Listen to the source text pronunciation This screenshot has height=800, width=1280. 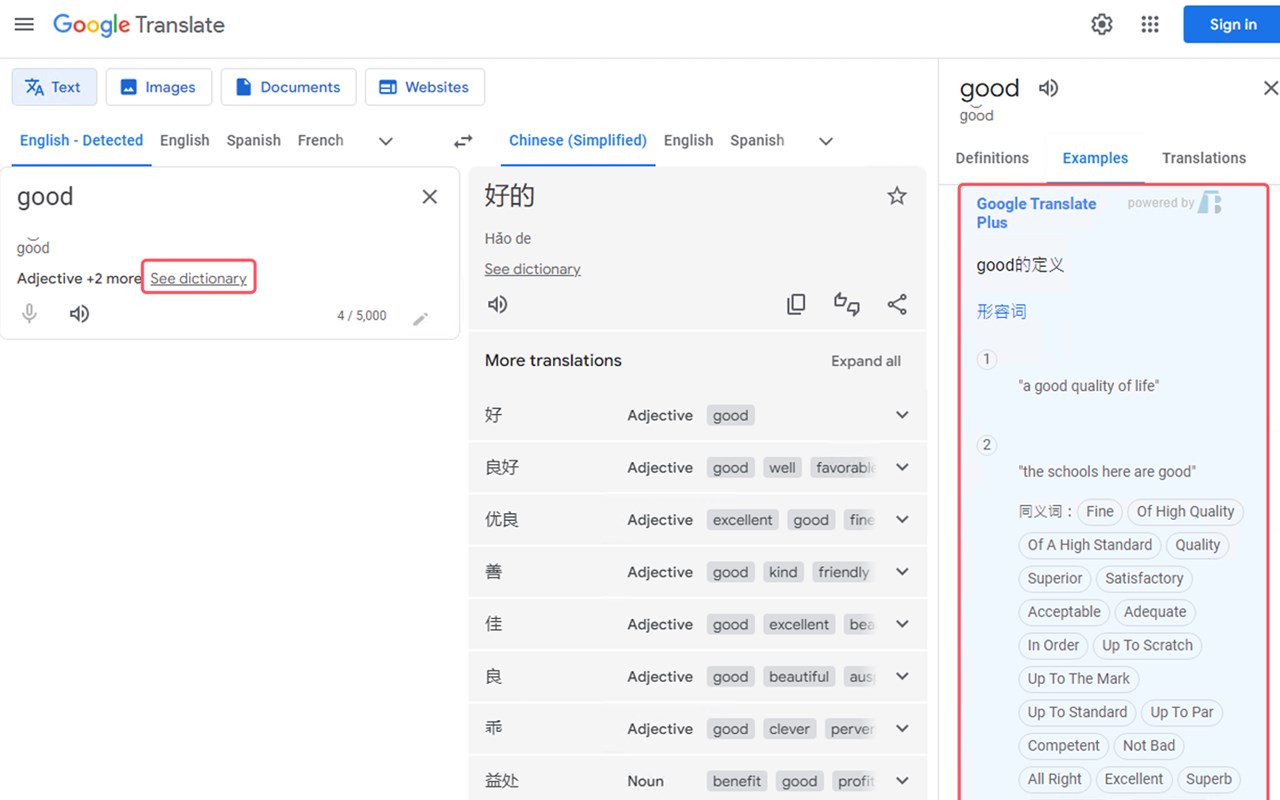click(x=79, y=314)
